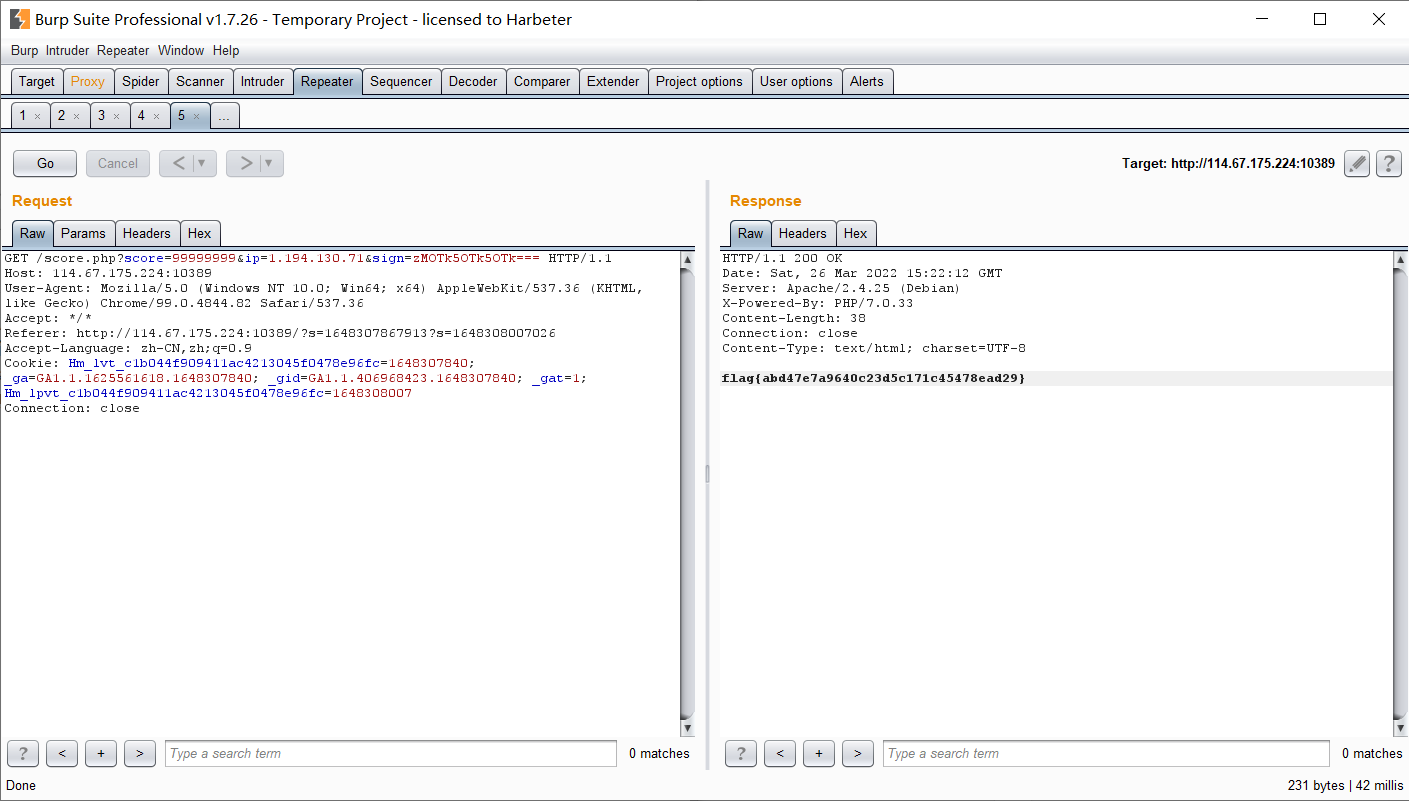Select Repeater request tab 1

point(23,116)
